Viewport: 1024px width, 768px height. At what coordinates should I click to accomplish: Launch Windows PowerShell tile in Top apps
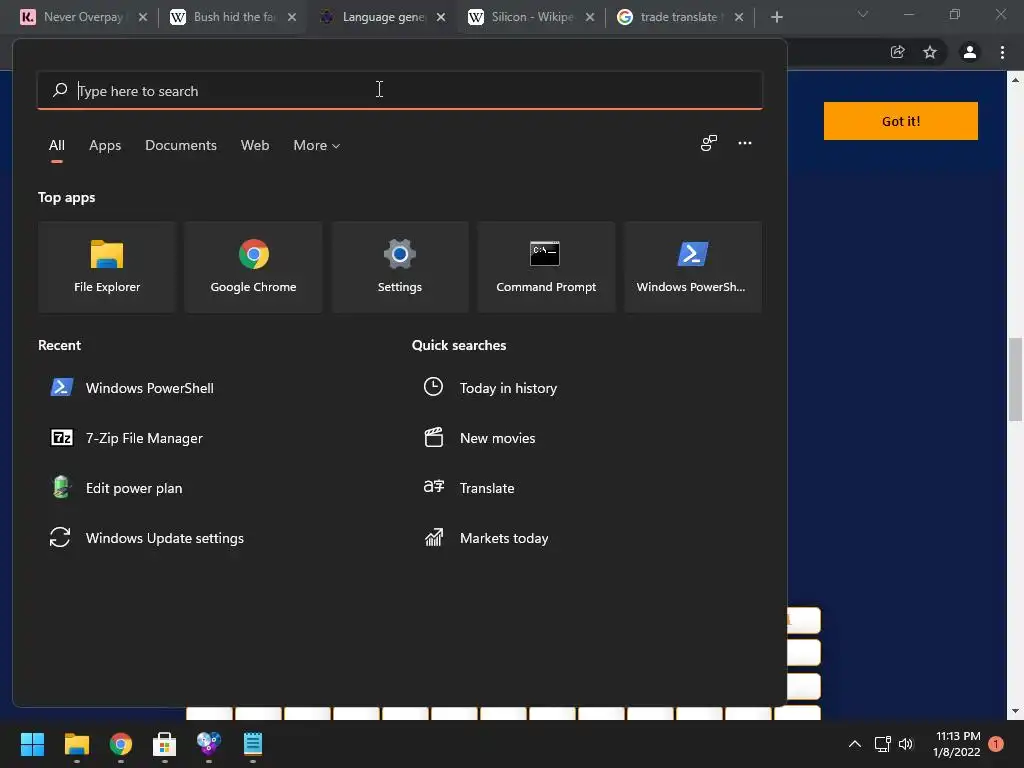click(x=692, y=266)
